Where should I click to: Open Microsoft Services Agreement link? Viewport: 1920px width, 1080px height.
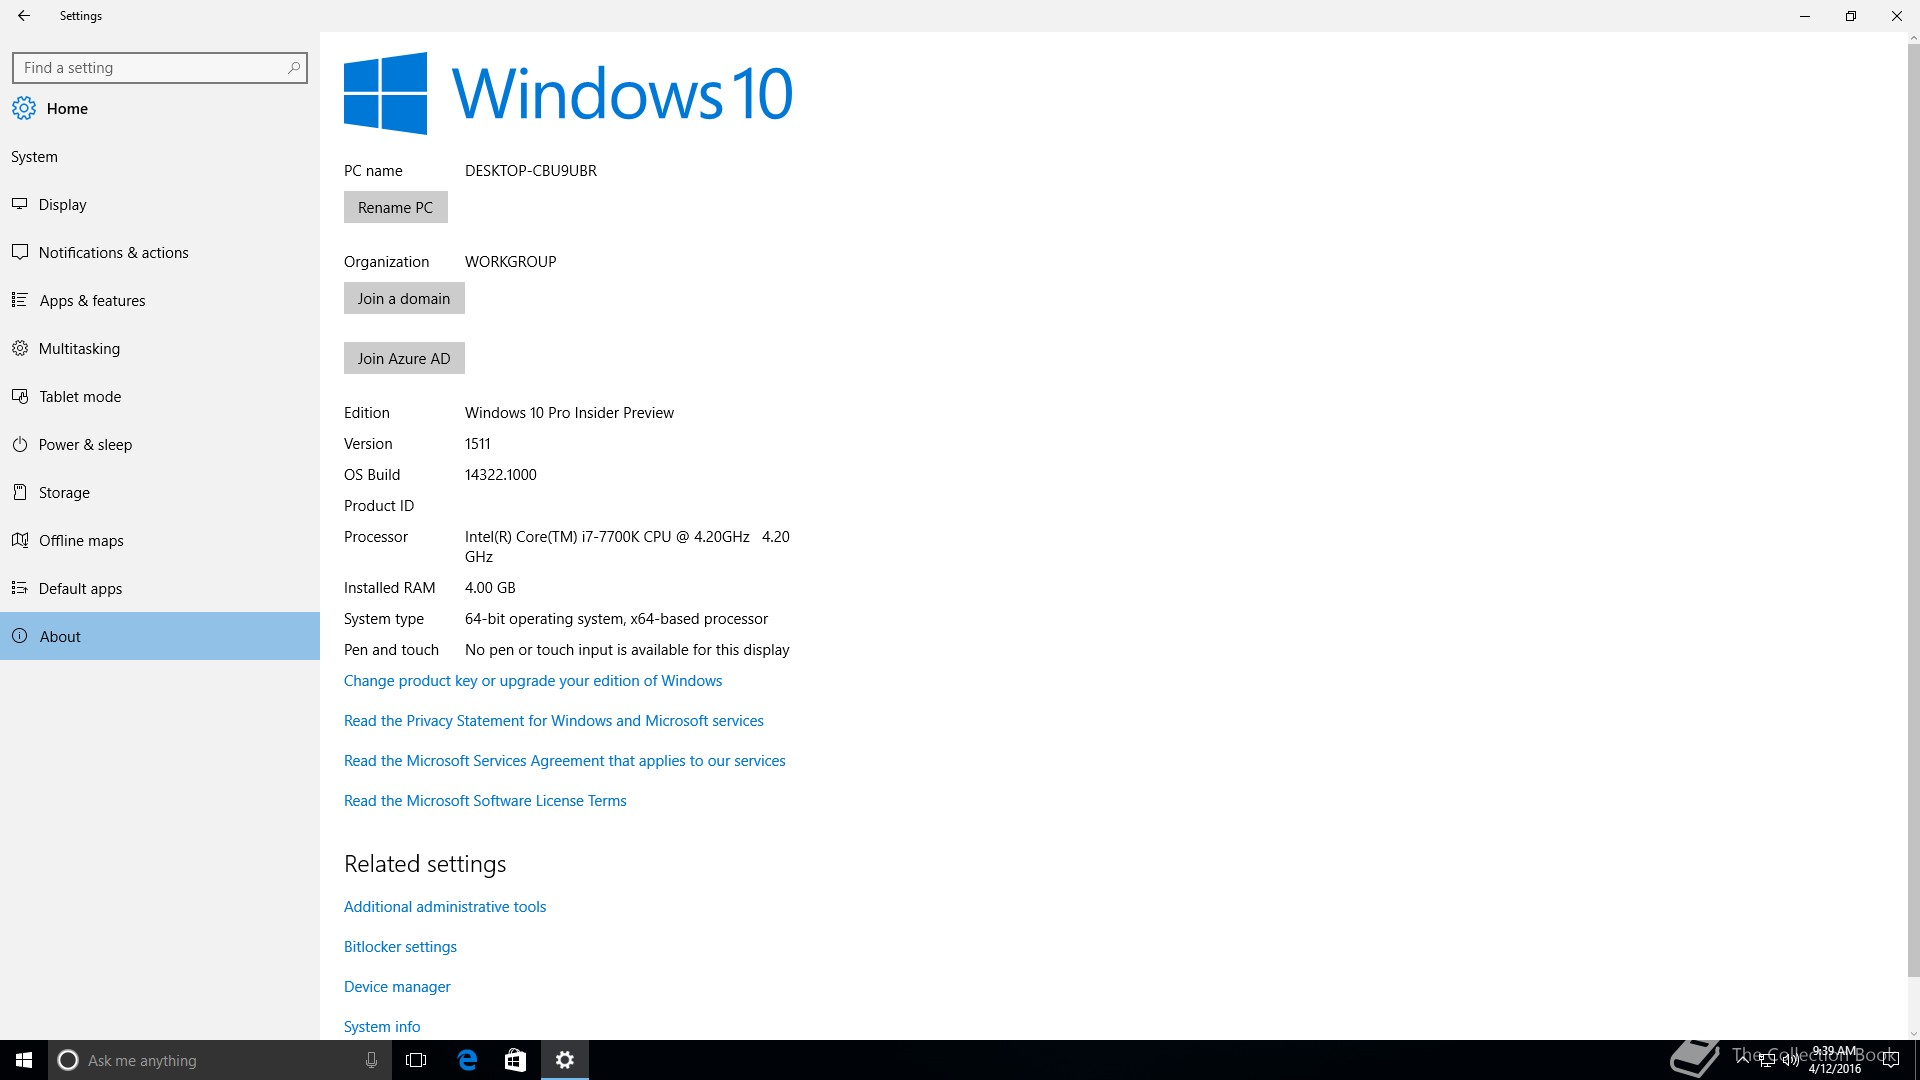565,761
